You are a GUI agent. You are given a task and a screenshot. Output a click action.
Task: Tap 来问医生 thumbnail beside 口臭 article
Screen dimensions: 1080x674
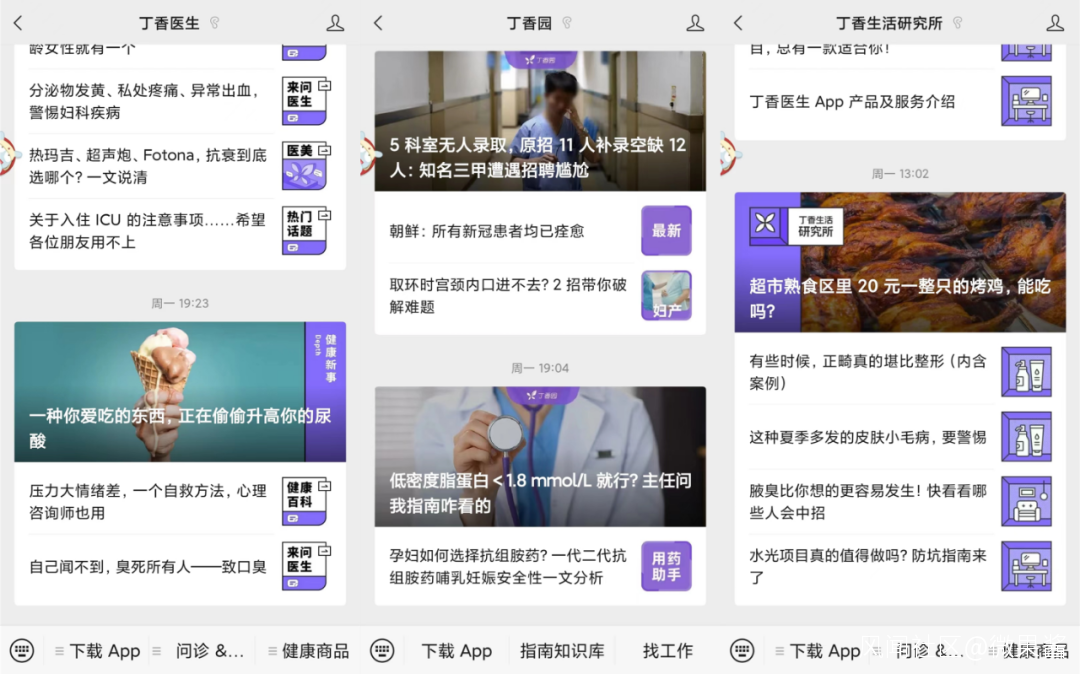307,566
